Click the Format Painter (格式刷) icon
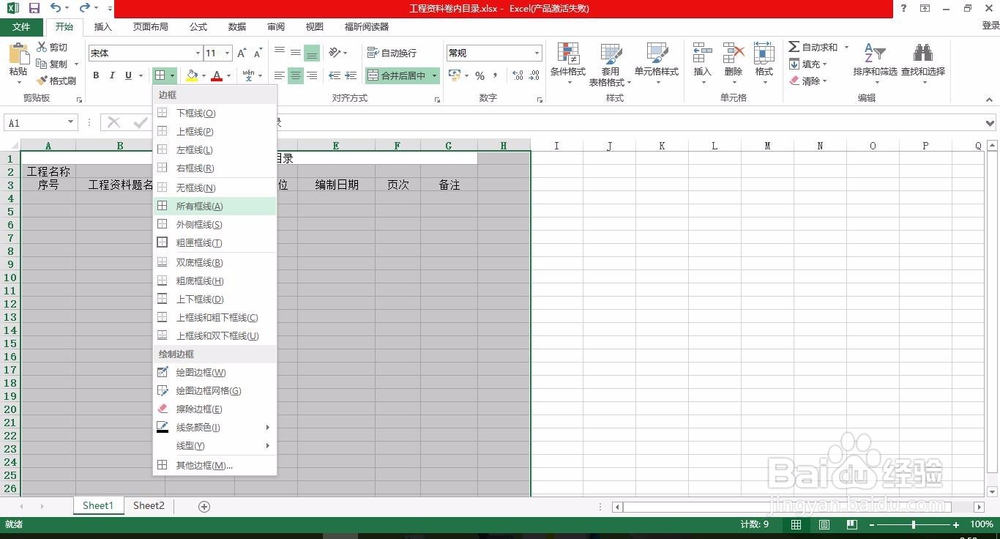The image size is (1000, 539). coord(42,80)
